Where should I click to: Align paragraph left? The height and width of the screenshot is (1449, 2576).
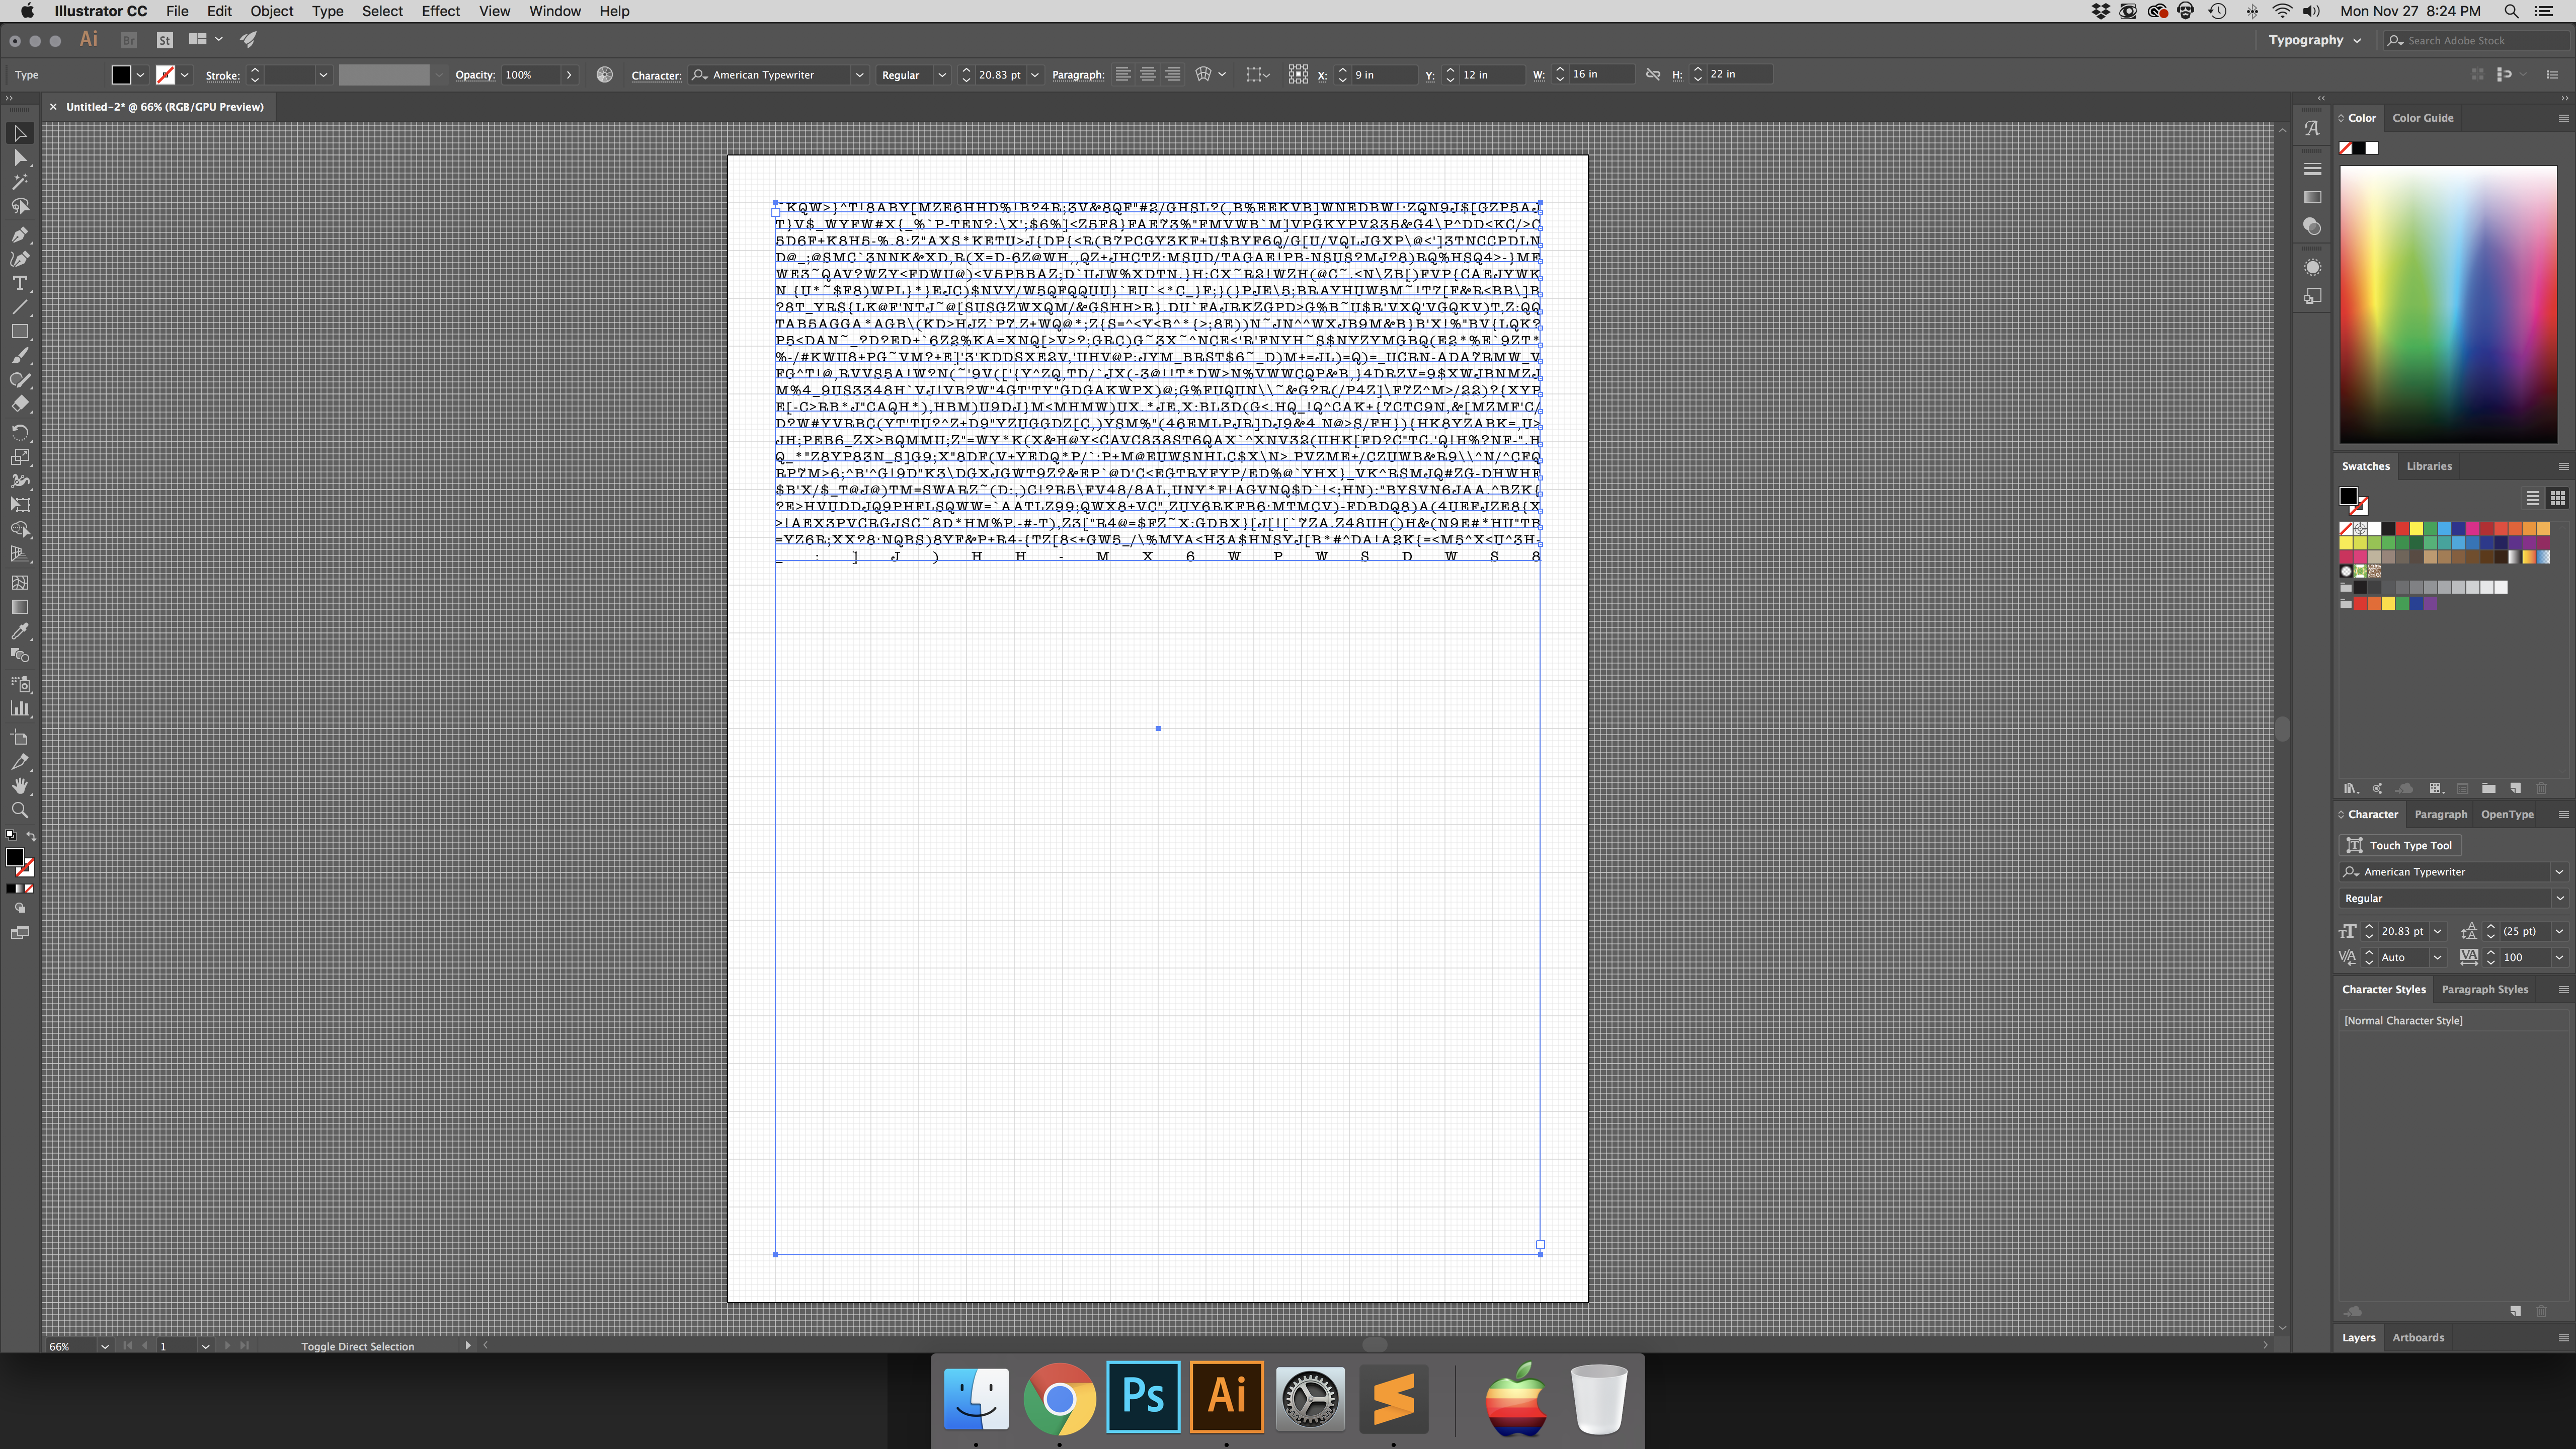[x=1123, y=74]
